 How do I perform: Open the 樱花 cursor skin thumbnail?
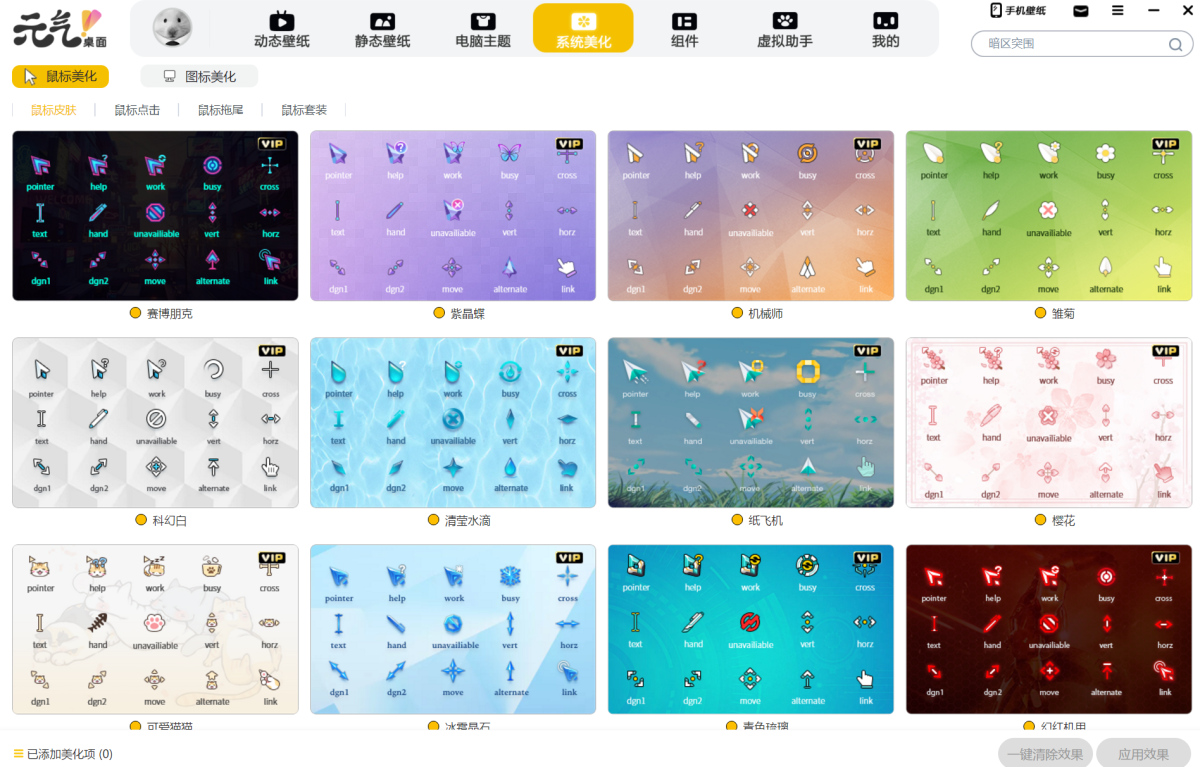pos(1049,423)
